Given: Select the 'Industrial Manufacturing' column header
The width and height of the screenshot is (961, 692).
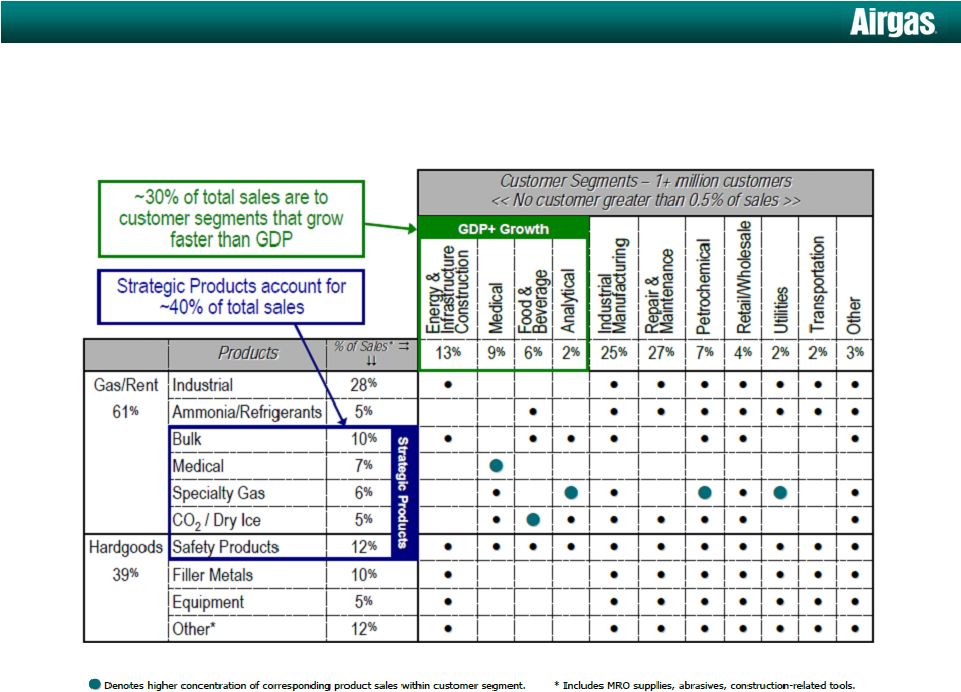Looking at the screenshot, I should coord(613,286).
